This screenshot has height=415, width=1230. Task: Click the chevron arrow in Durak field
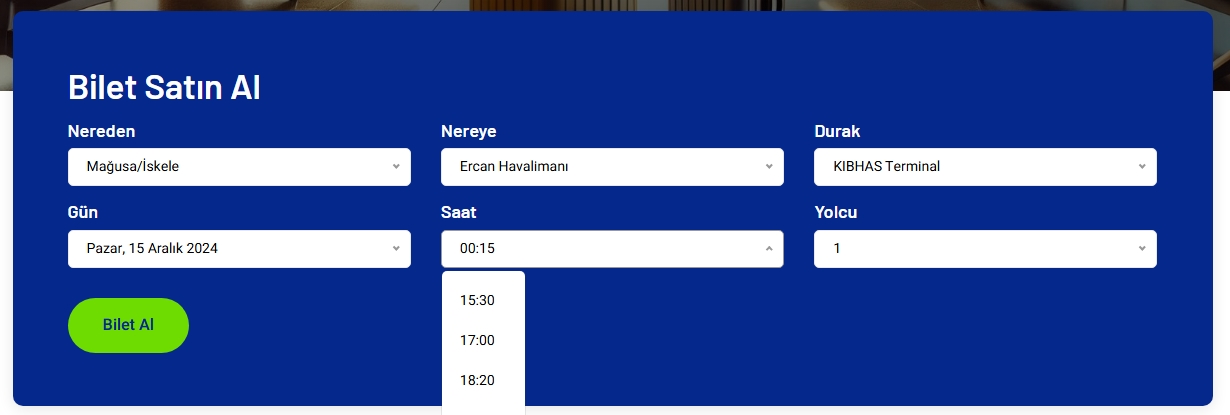point(1142,167)
